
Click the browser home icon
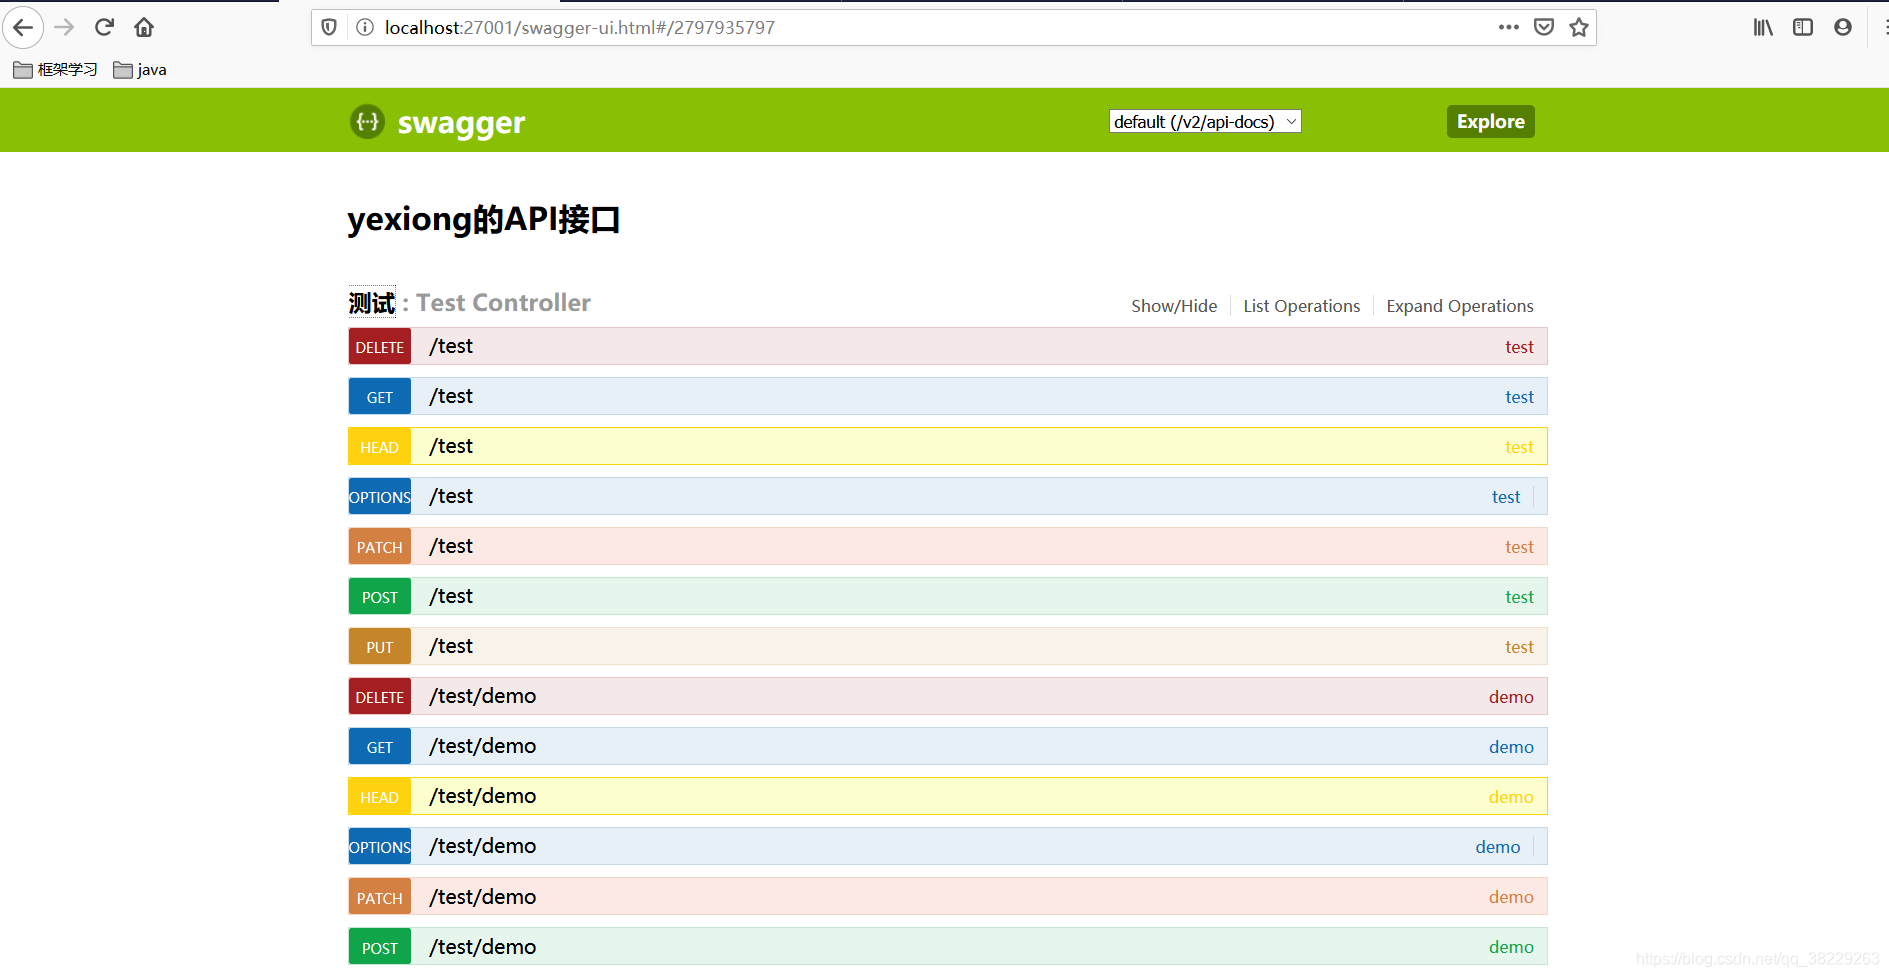point(143,27)
